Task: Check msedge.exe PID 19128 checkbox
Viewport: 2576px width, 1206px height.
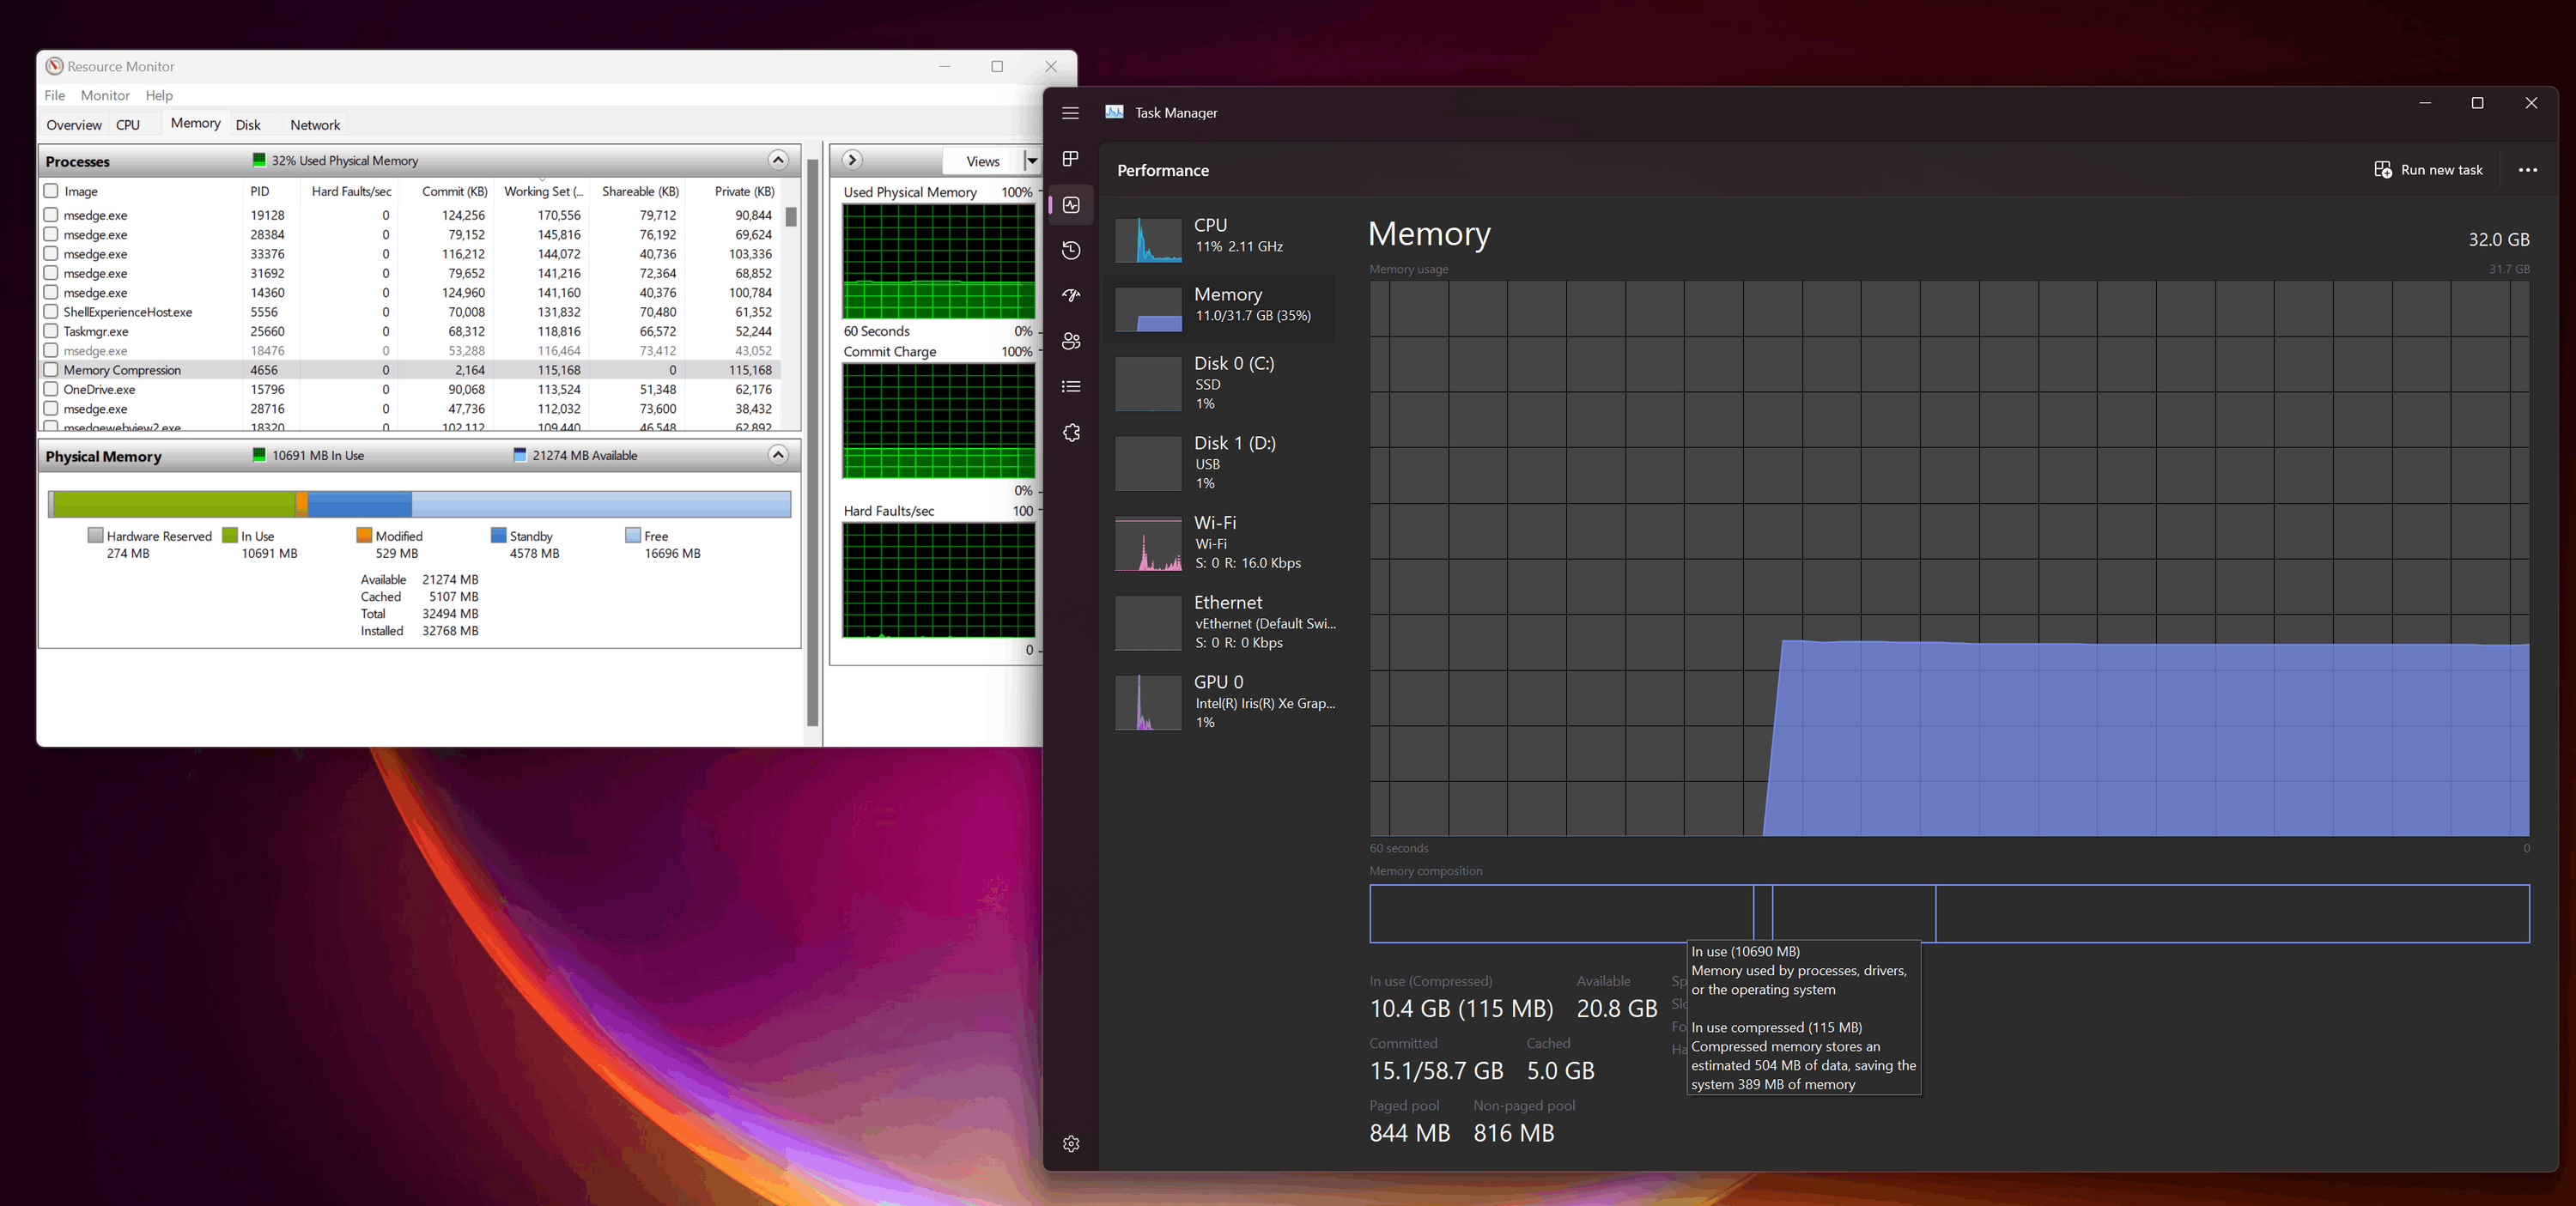Action: [51, 214]
